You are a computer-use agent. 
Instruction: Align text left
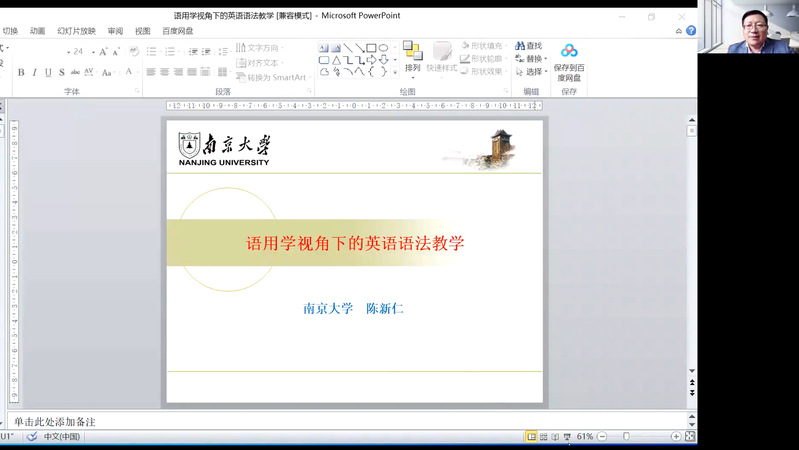[x=151, y=72]
